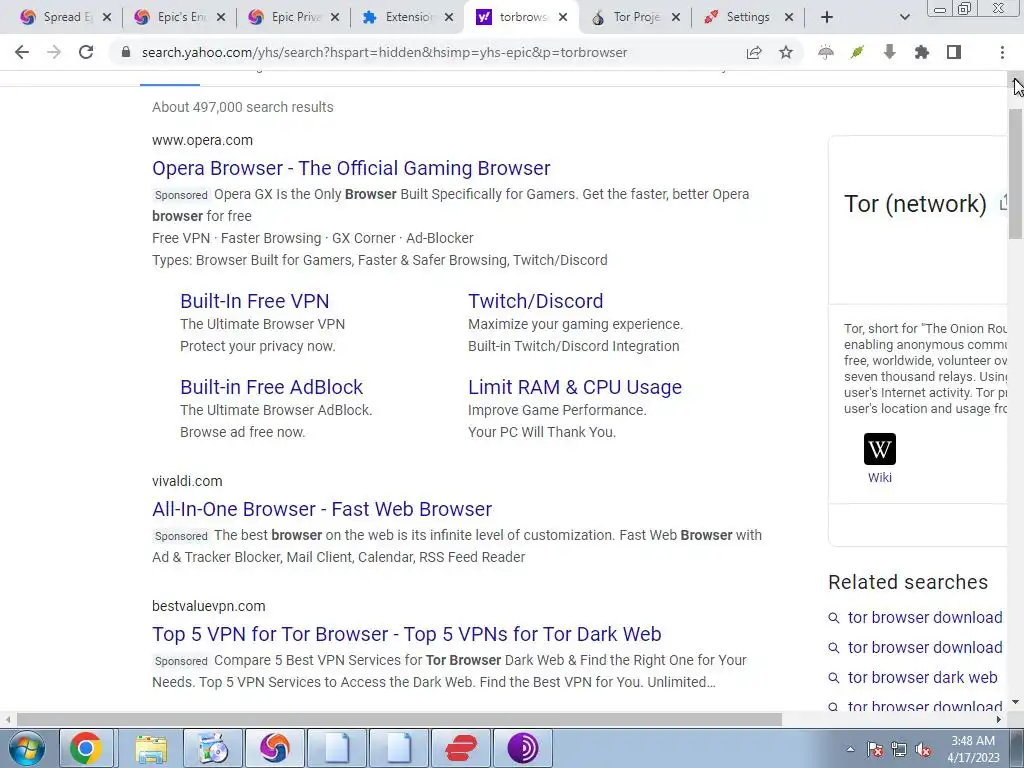The width and height of the screenshot is (1024, 768).
Task: Click the padlock site info icon
Action: coord(126,52)
